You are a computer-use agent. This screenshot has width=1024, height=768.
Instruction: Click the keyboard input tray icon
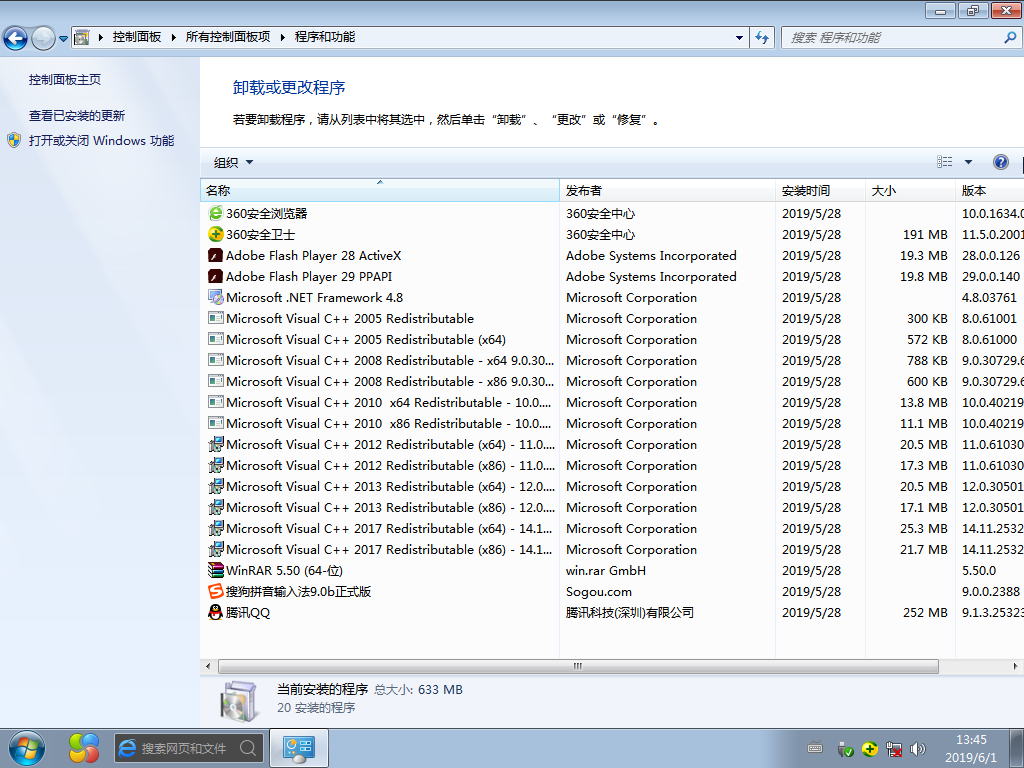tap(814, 748)
